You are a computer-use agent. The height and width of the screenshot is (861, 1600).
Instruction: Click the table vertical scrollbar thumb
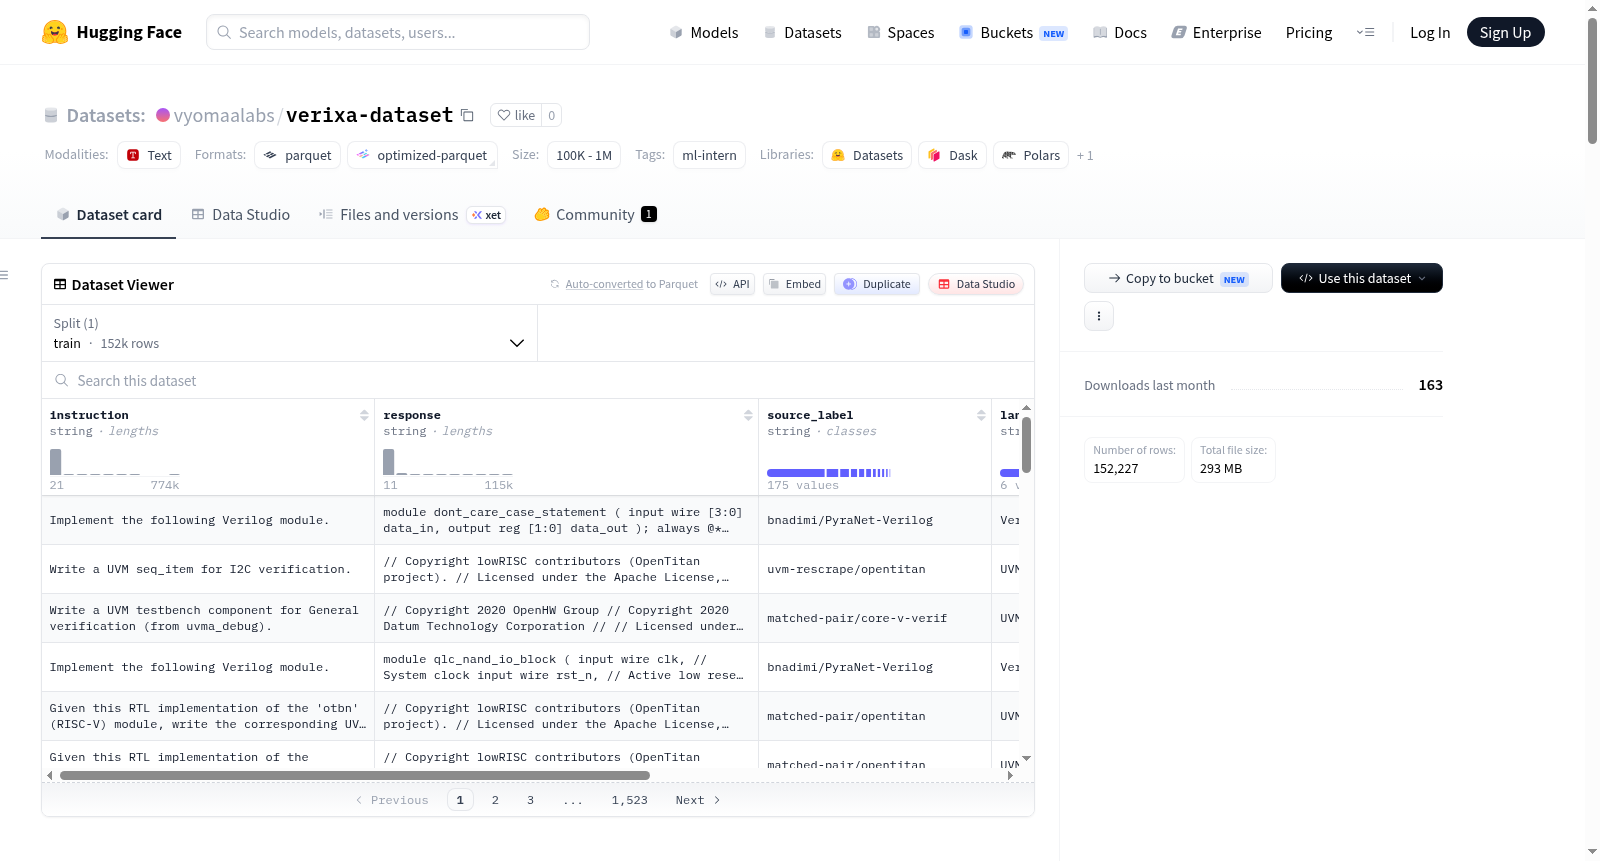(x=1026, y=445)
